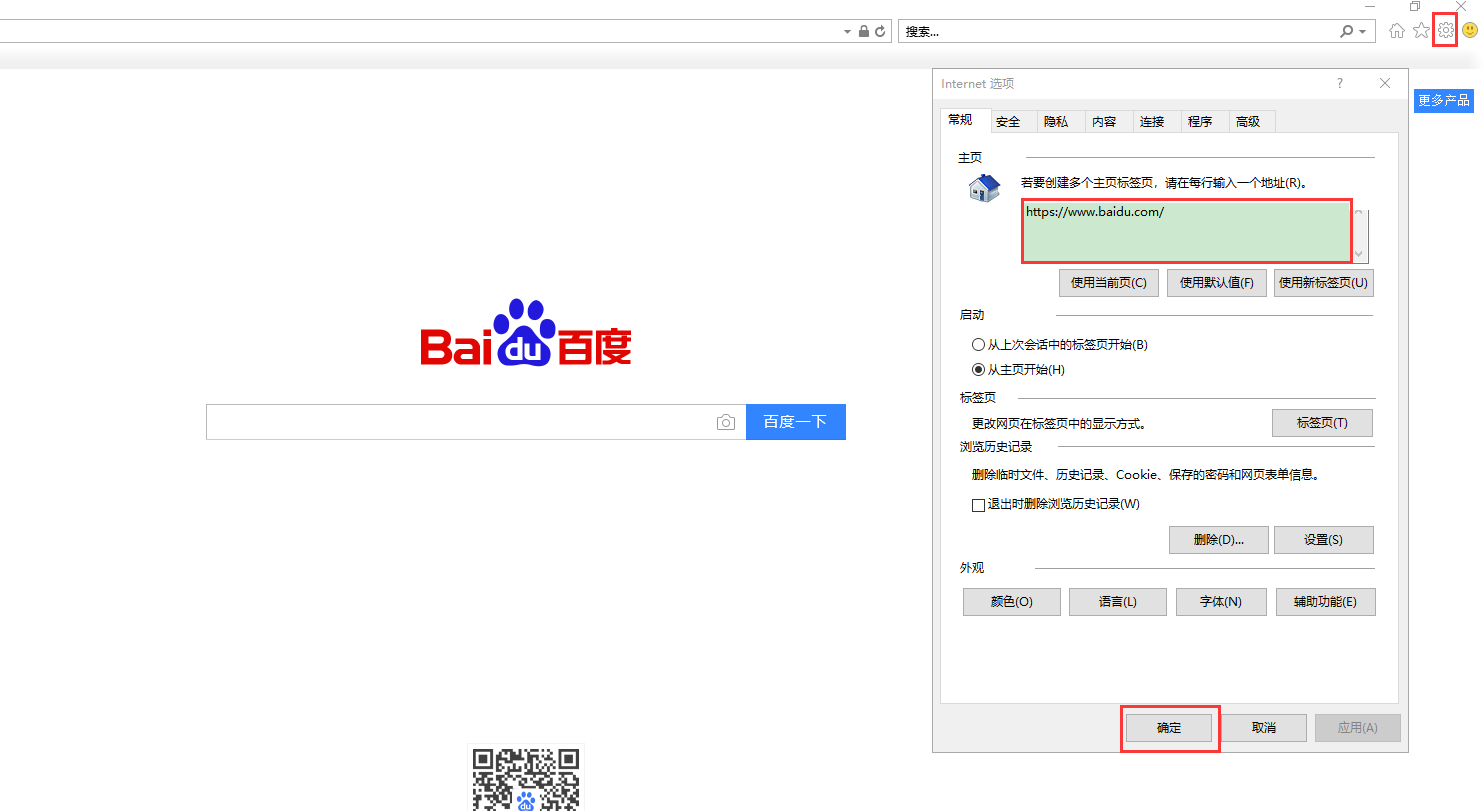1484x811 pixels.
Task: Click the house icon in the home page section
Action: click(984, 187)
